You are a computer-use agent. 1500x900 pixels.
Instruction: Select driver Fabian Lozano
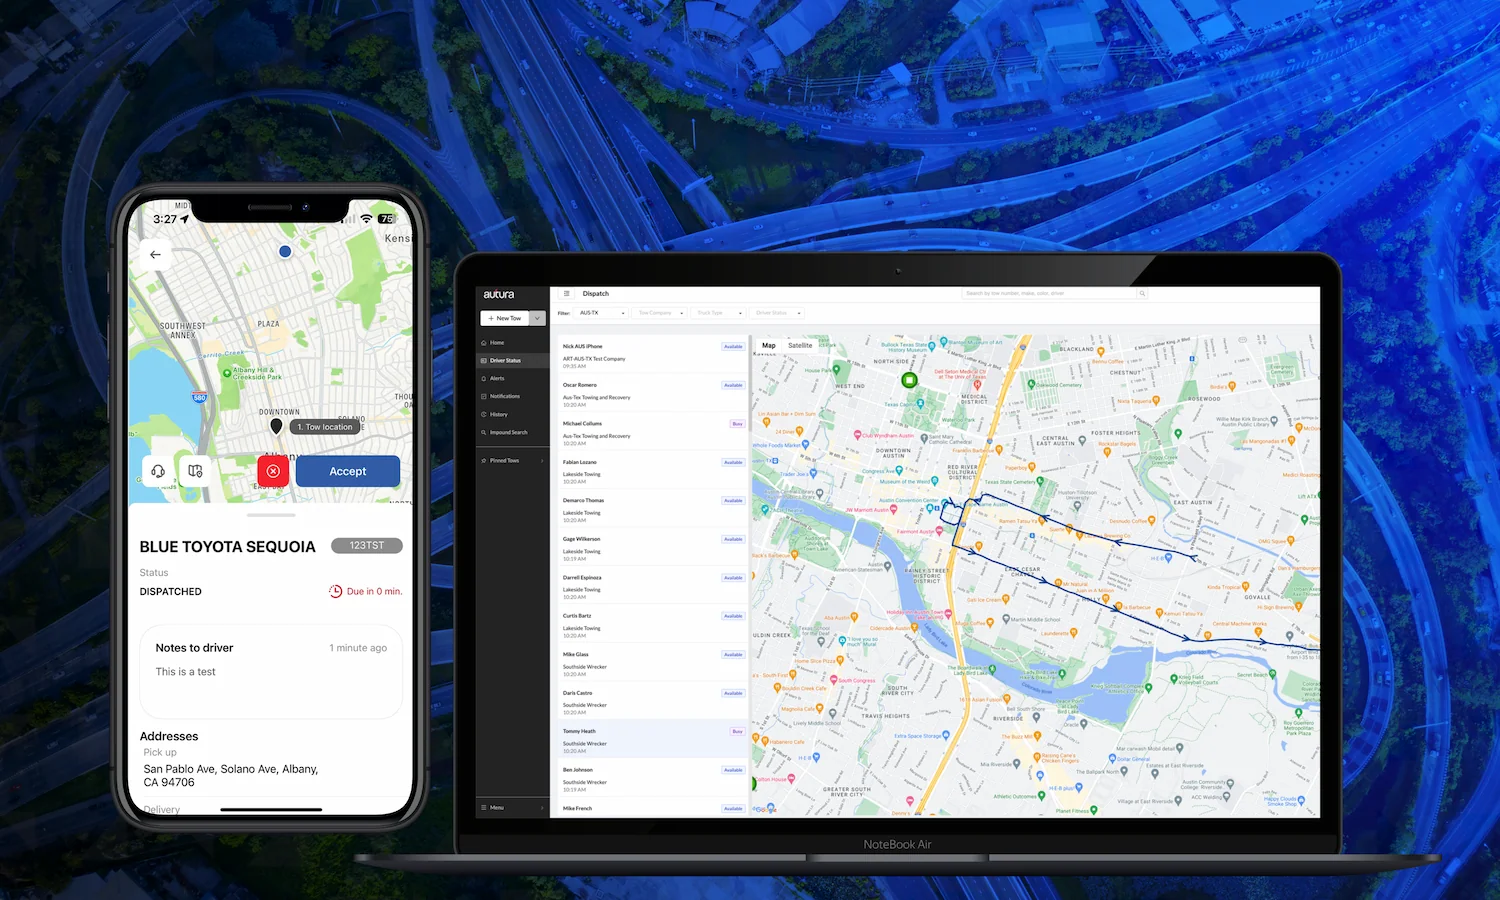pyautogui.click(x=651, y=471)
